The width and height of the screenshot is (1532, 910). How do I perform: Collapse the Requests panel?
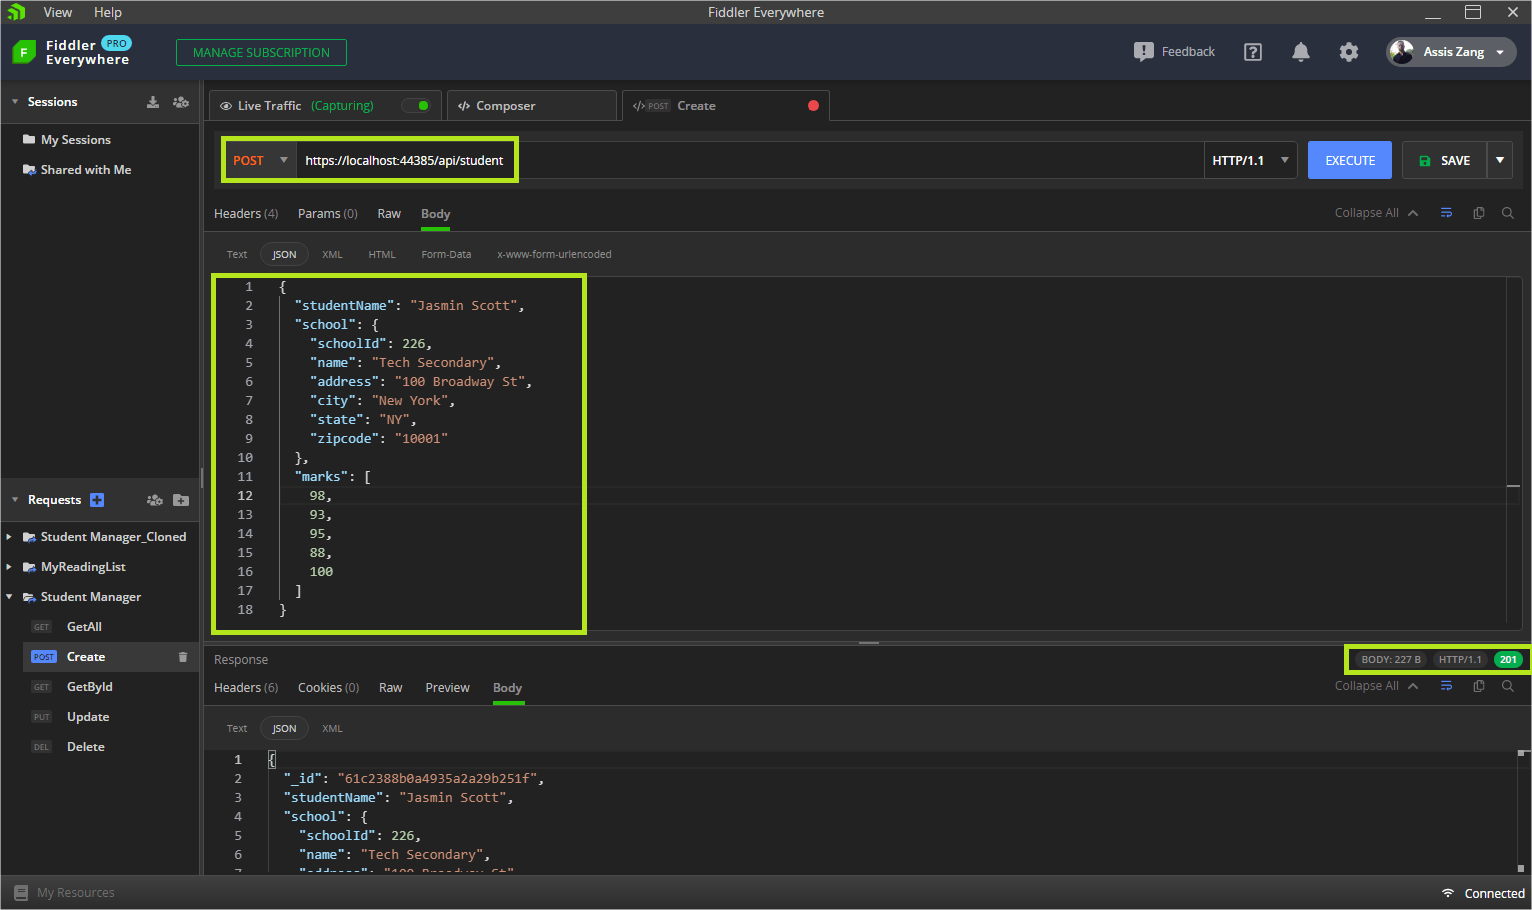click(15, 500)
